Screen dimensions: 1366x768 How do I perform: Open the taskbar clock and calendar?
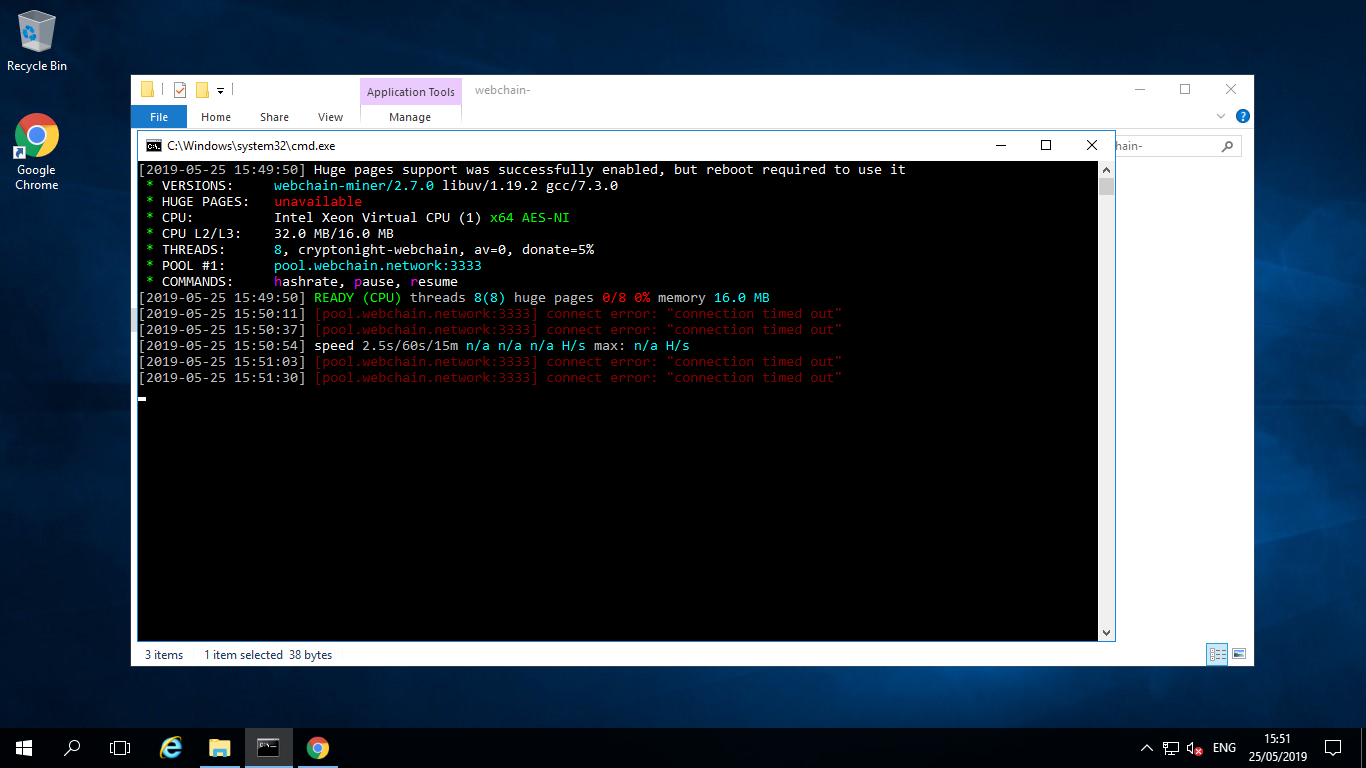point(1277,748)
